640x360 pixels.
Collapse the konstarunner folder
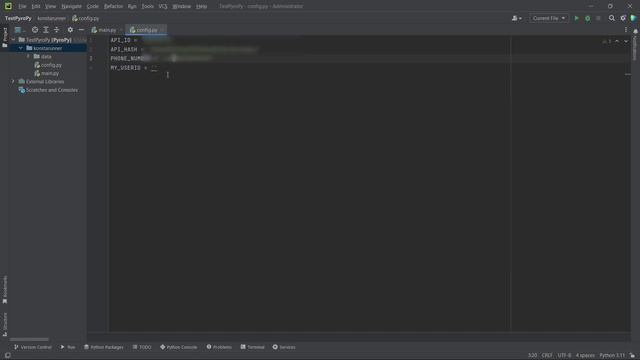[x=21, y=48]
